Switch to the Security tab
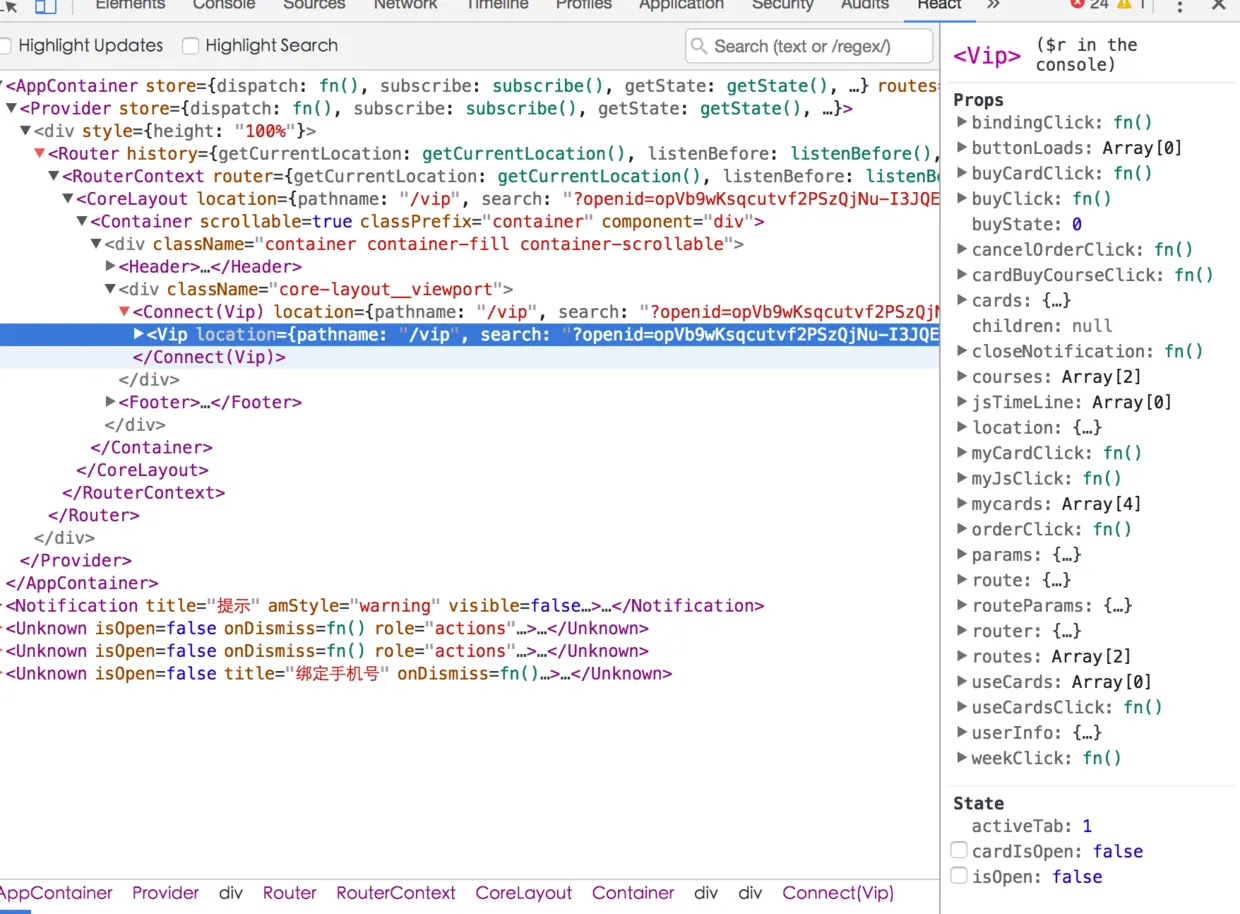The image size is (1240, 914). pyautogui.click(x=782, y=5)
